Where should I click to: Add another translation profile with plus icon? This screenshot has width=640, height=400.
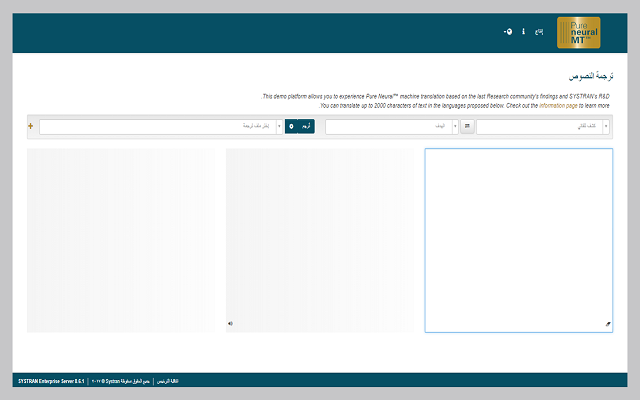(x=31, y=127)
